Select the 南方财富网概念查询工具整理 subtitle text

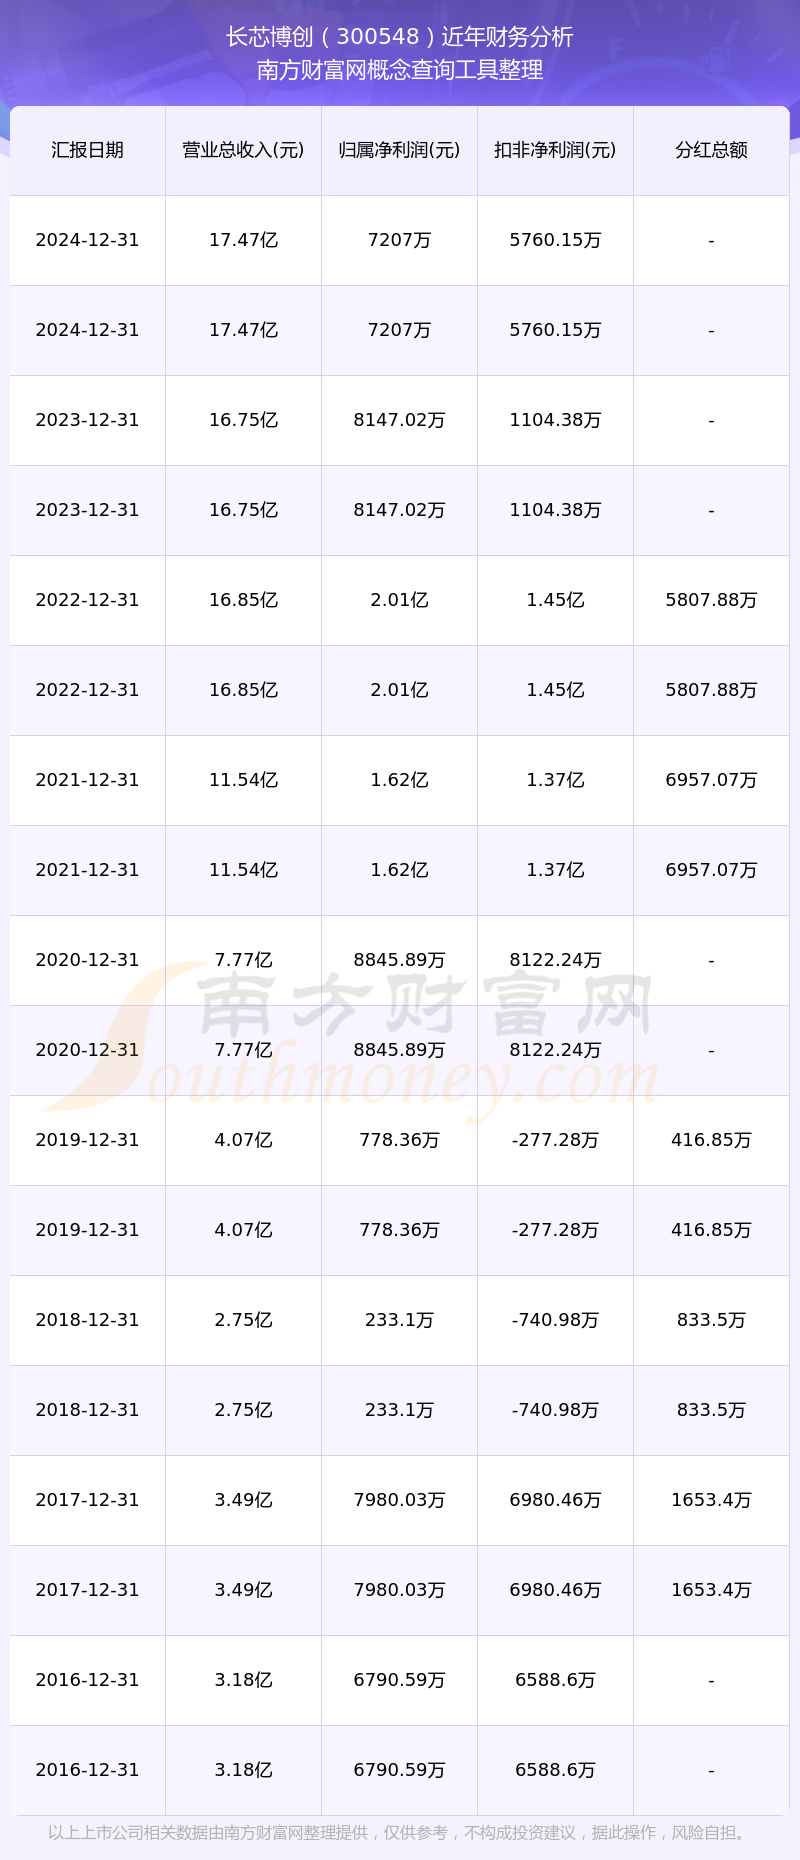[x=400, y=70]
